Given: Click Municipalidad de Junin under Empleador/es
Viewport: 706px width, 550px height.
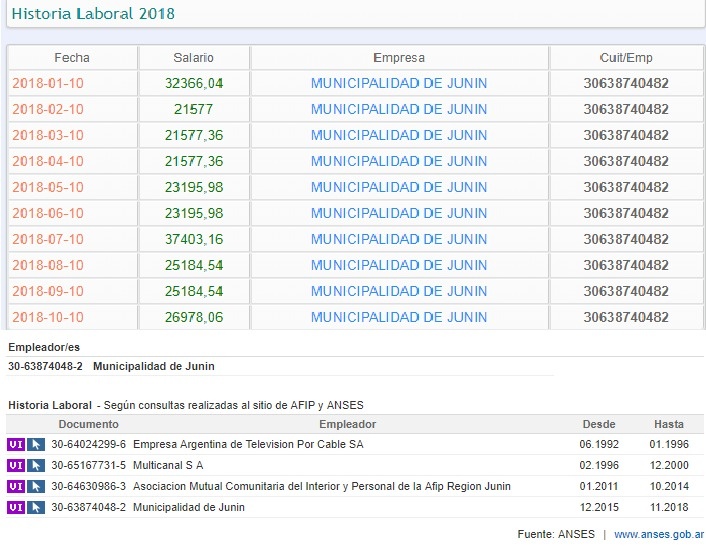Looking at the screenshot, I should click(154, 366).
